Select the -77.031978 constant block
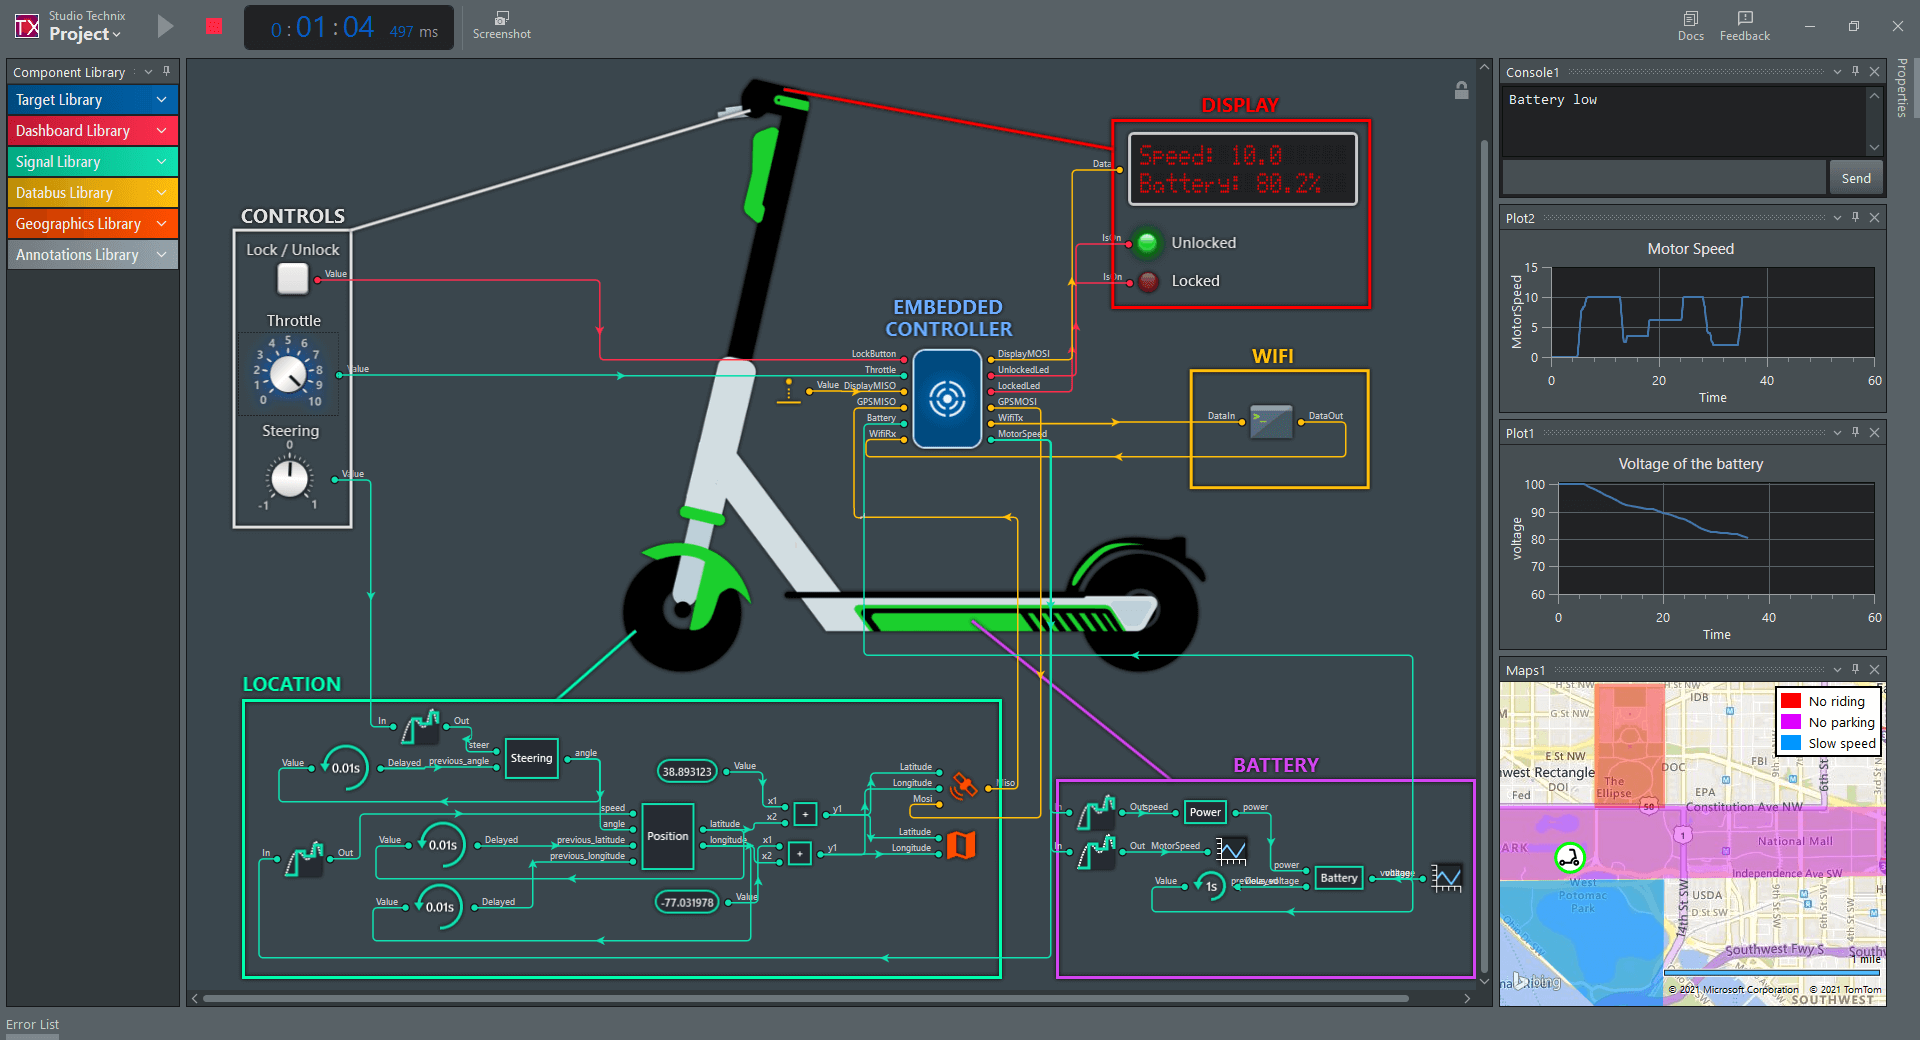 click(x=687, y=902)
